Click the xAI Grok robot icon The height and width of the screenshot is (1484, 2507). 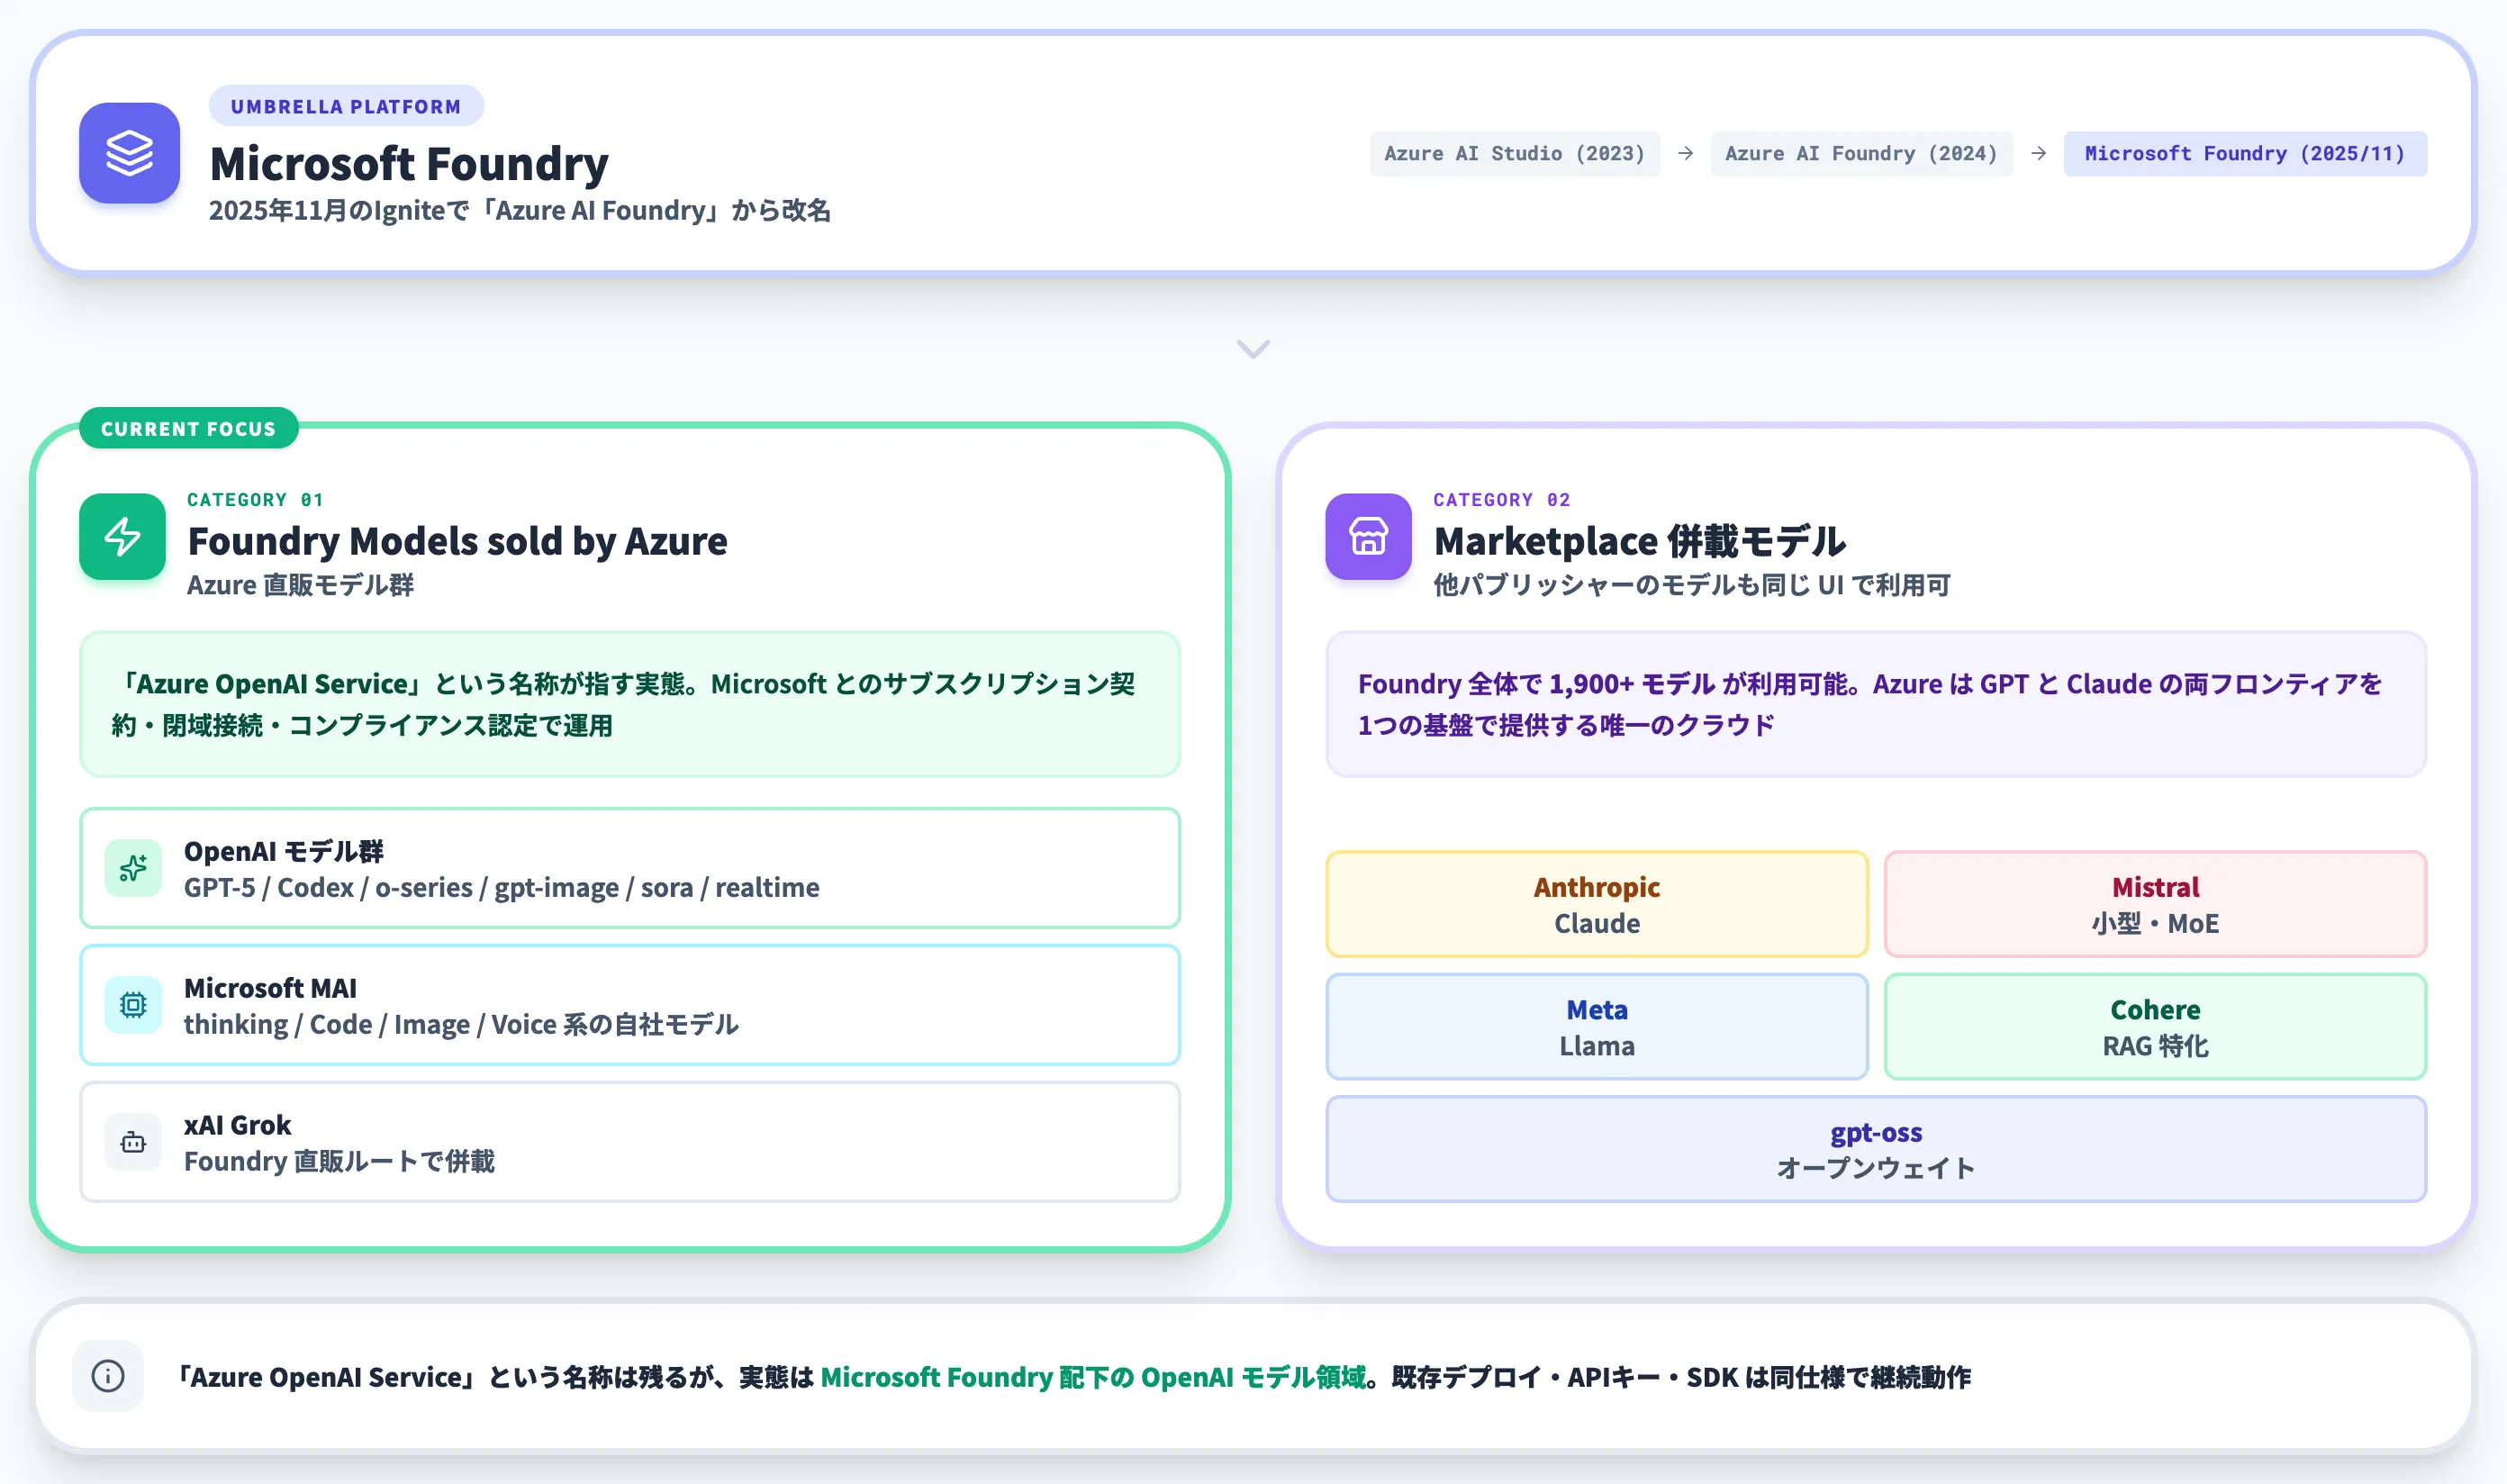tap(133, 1142)
